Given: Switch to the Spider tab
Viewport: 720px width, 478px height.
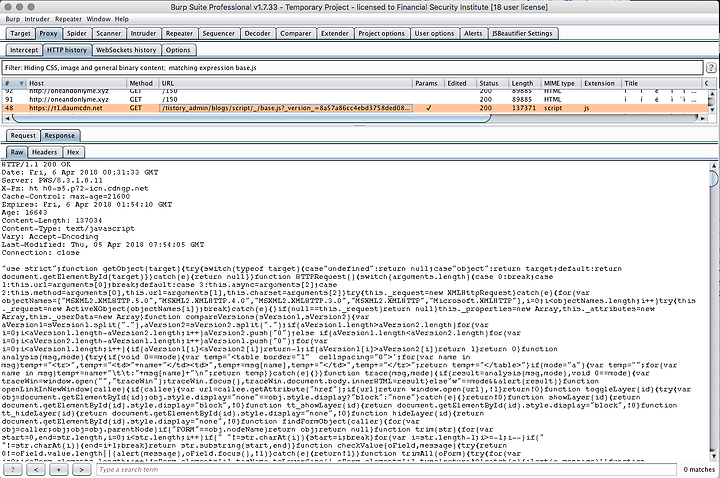Looking at the screenshot, I should 76,34.
